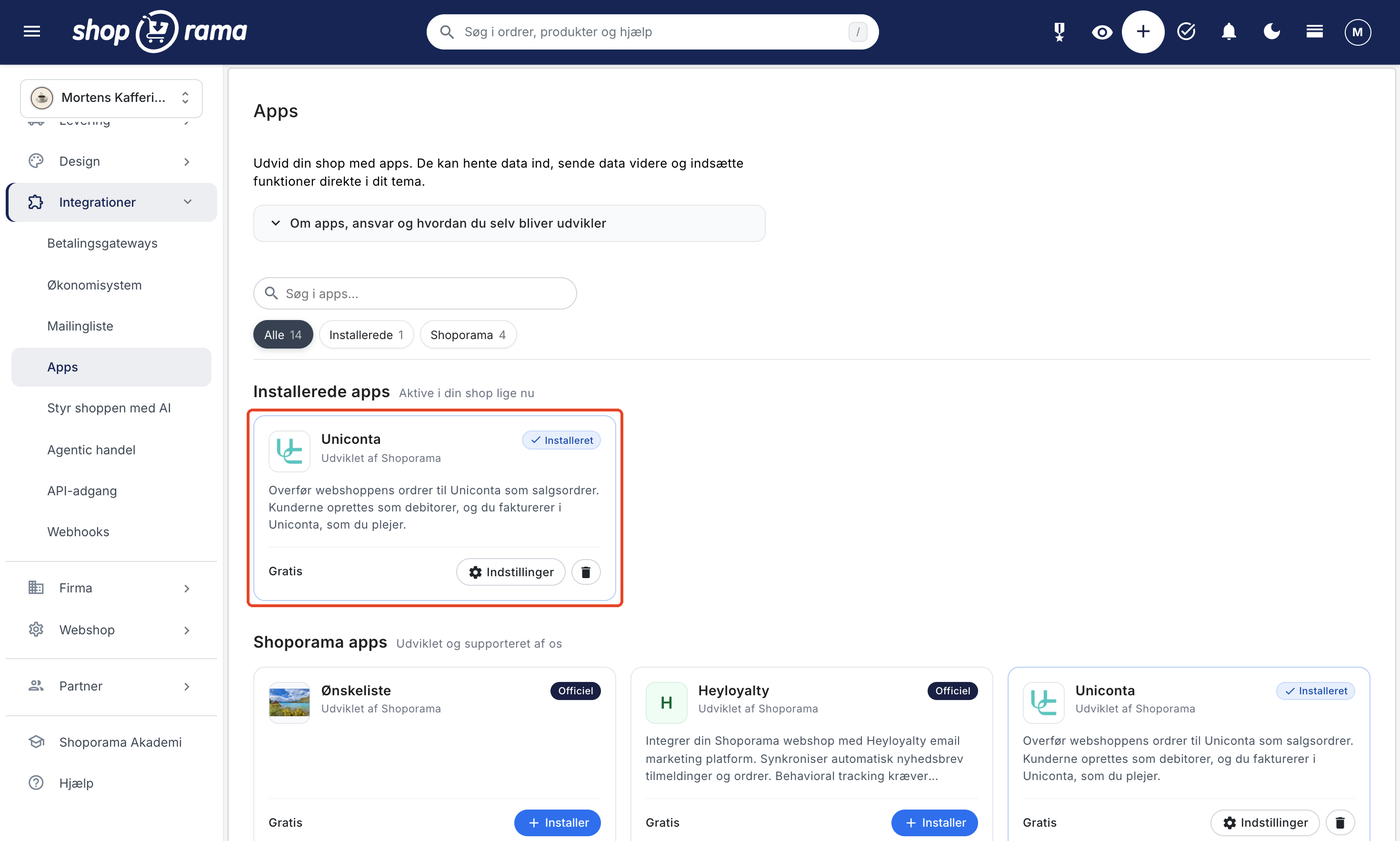Collapse the Integrationer section chevron
1400x841 pixels.
pos(187,202)
